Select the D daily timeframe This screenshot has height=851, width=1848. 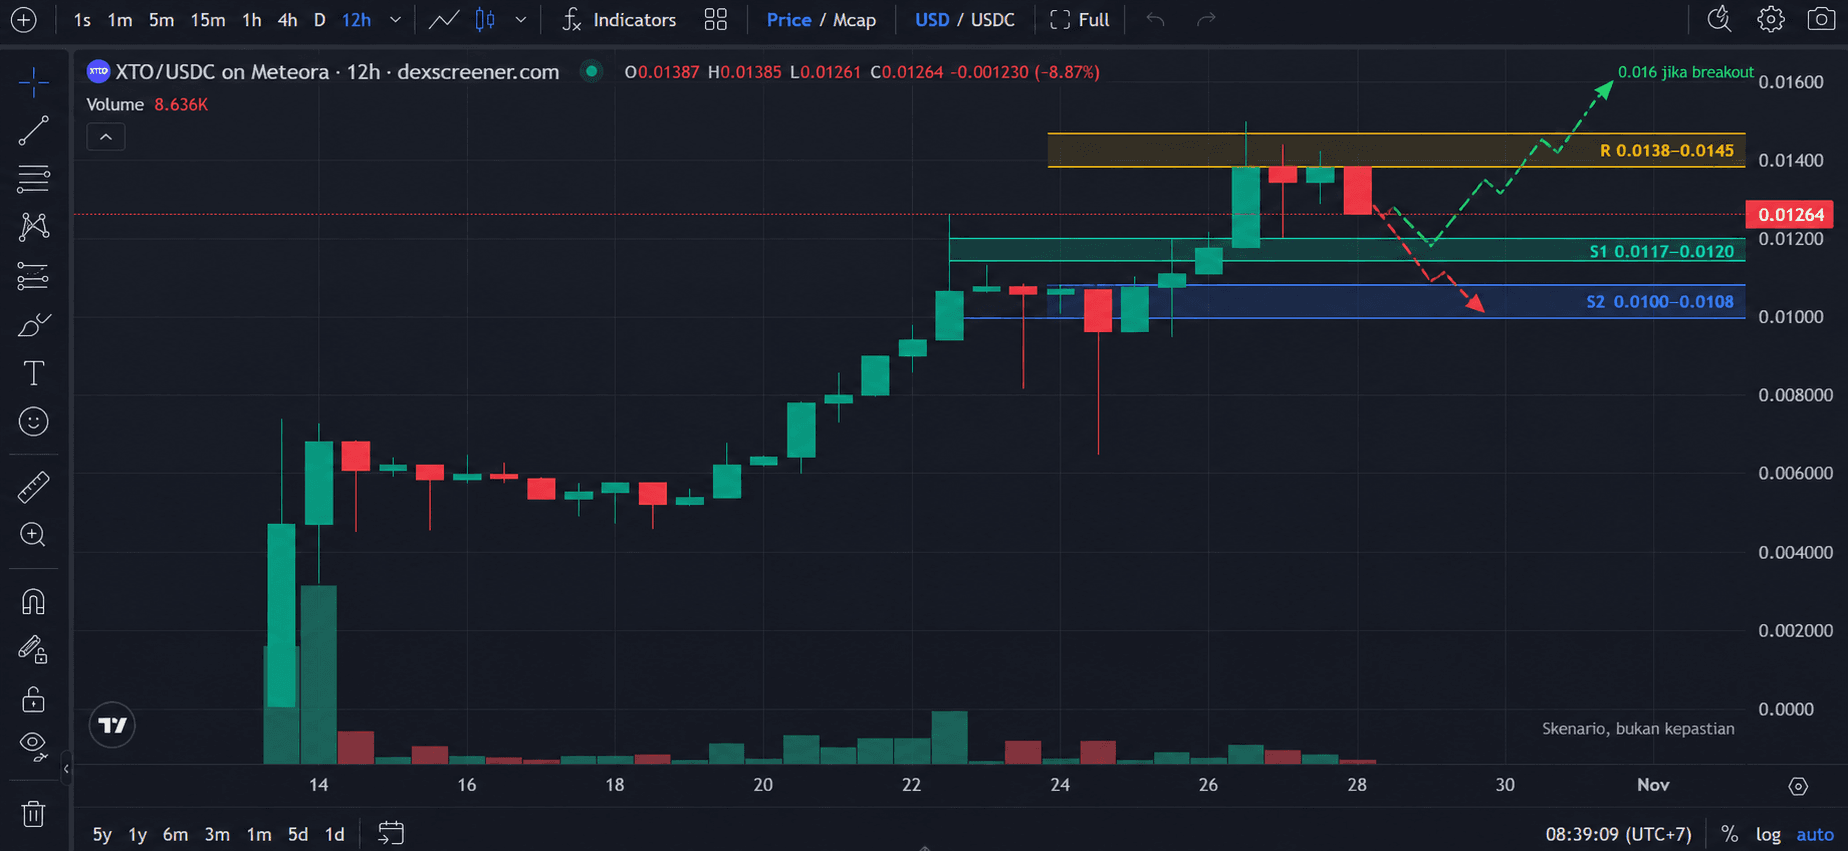pos(320,20)
